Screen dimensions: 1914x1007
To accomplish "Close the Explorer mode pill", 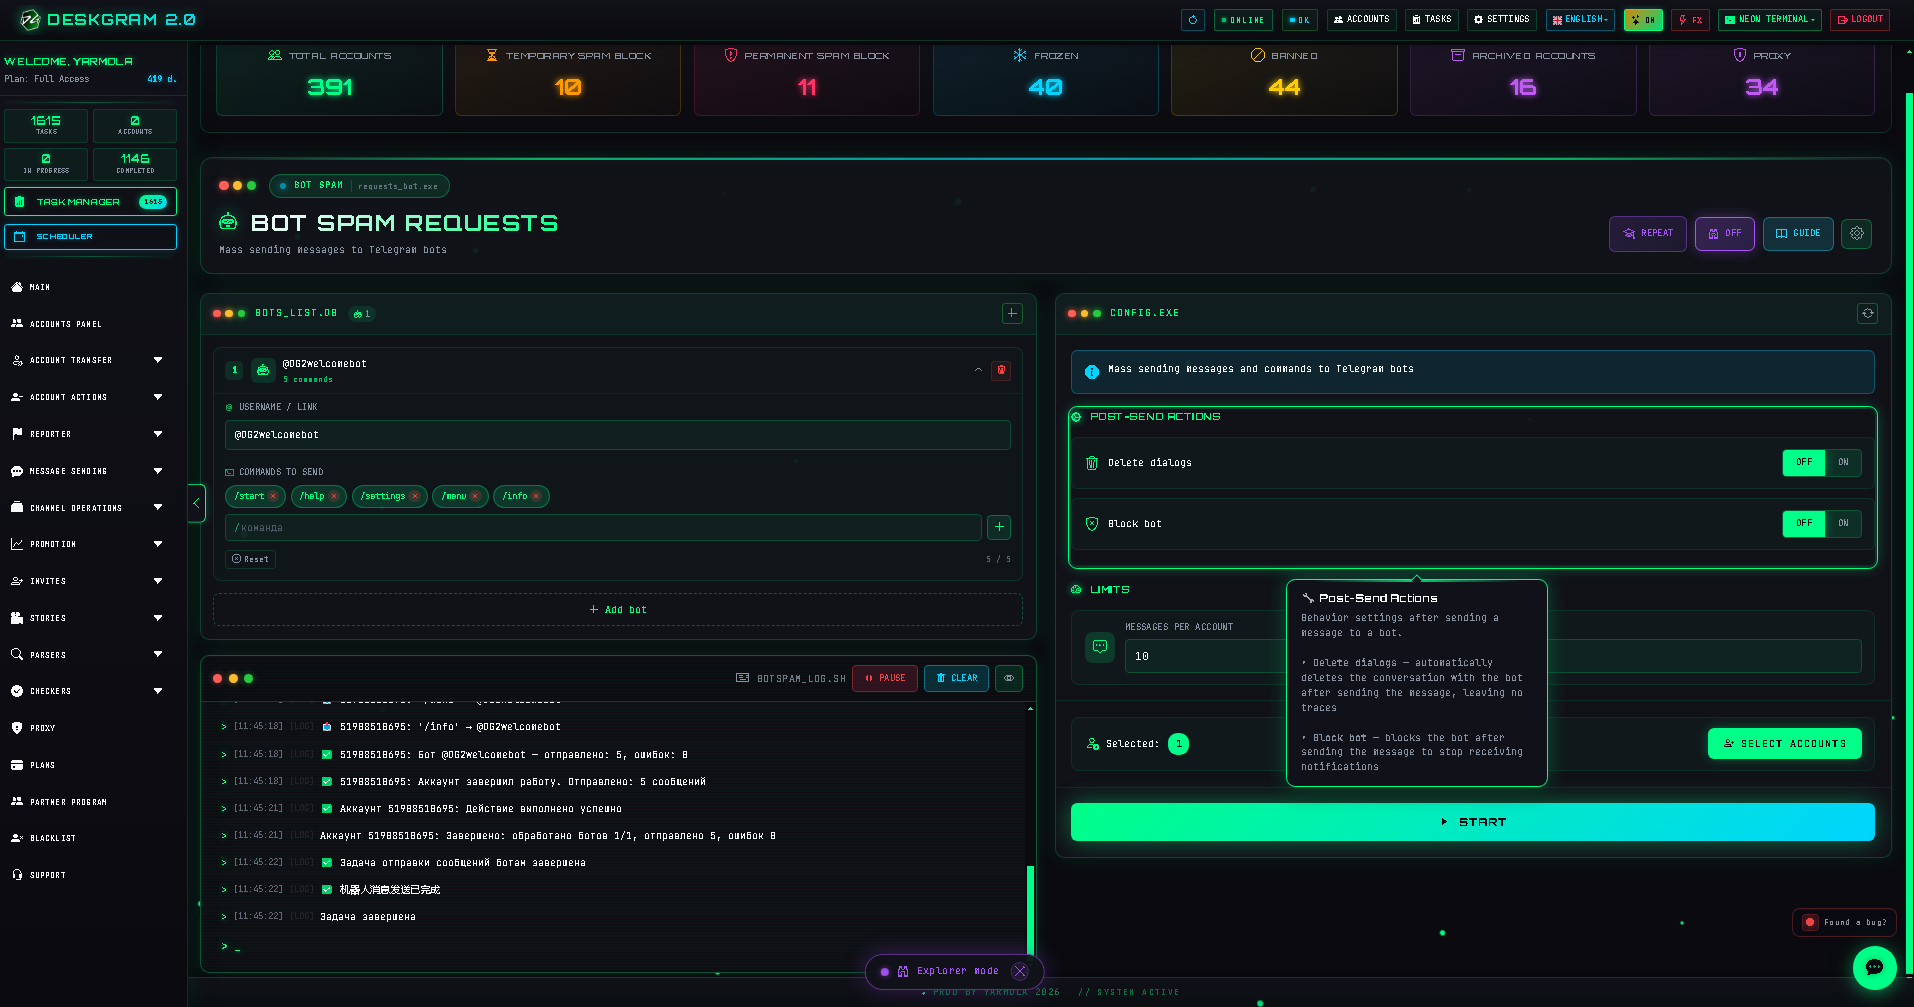I will 1020,971.
